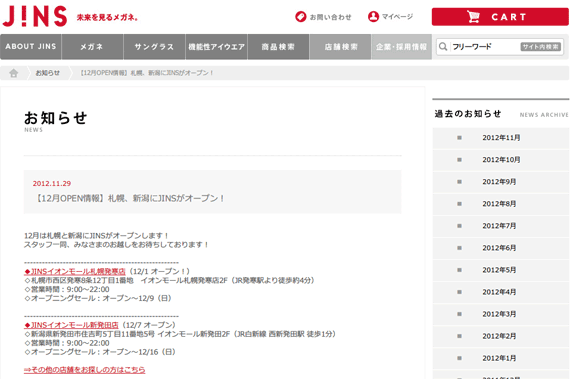The height and width of the screenshot is (379, 570).
Task: Click the サイト内検索 button
Action: (541, 47)
